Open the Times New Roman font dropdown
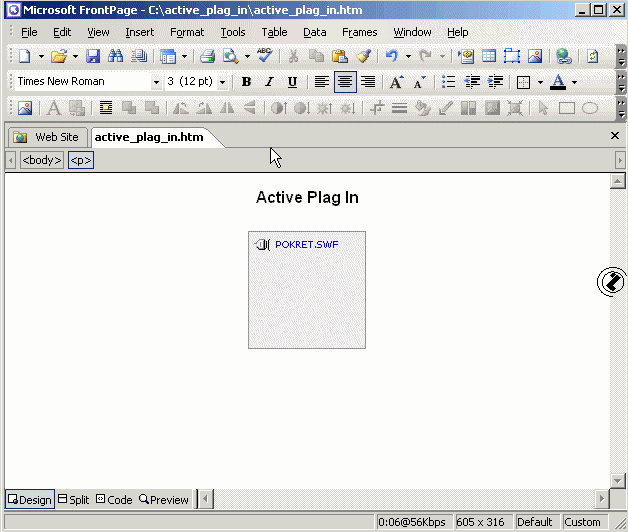 pos(156,82)
